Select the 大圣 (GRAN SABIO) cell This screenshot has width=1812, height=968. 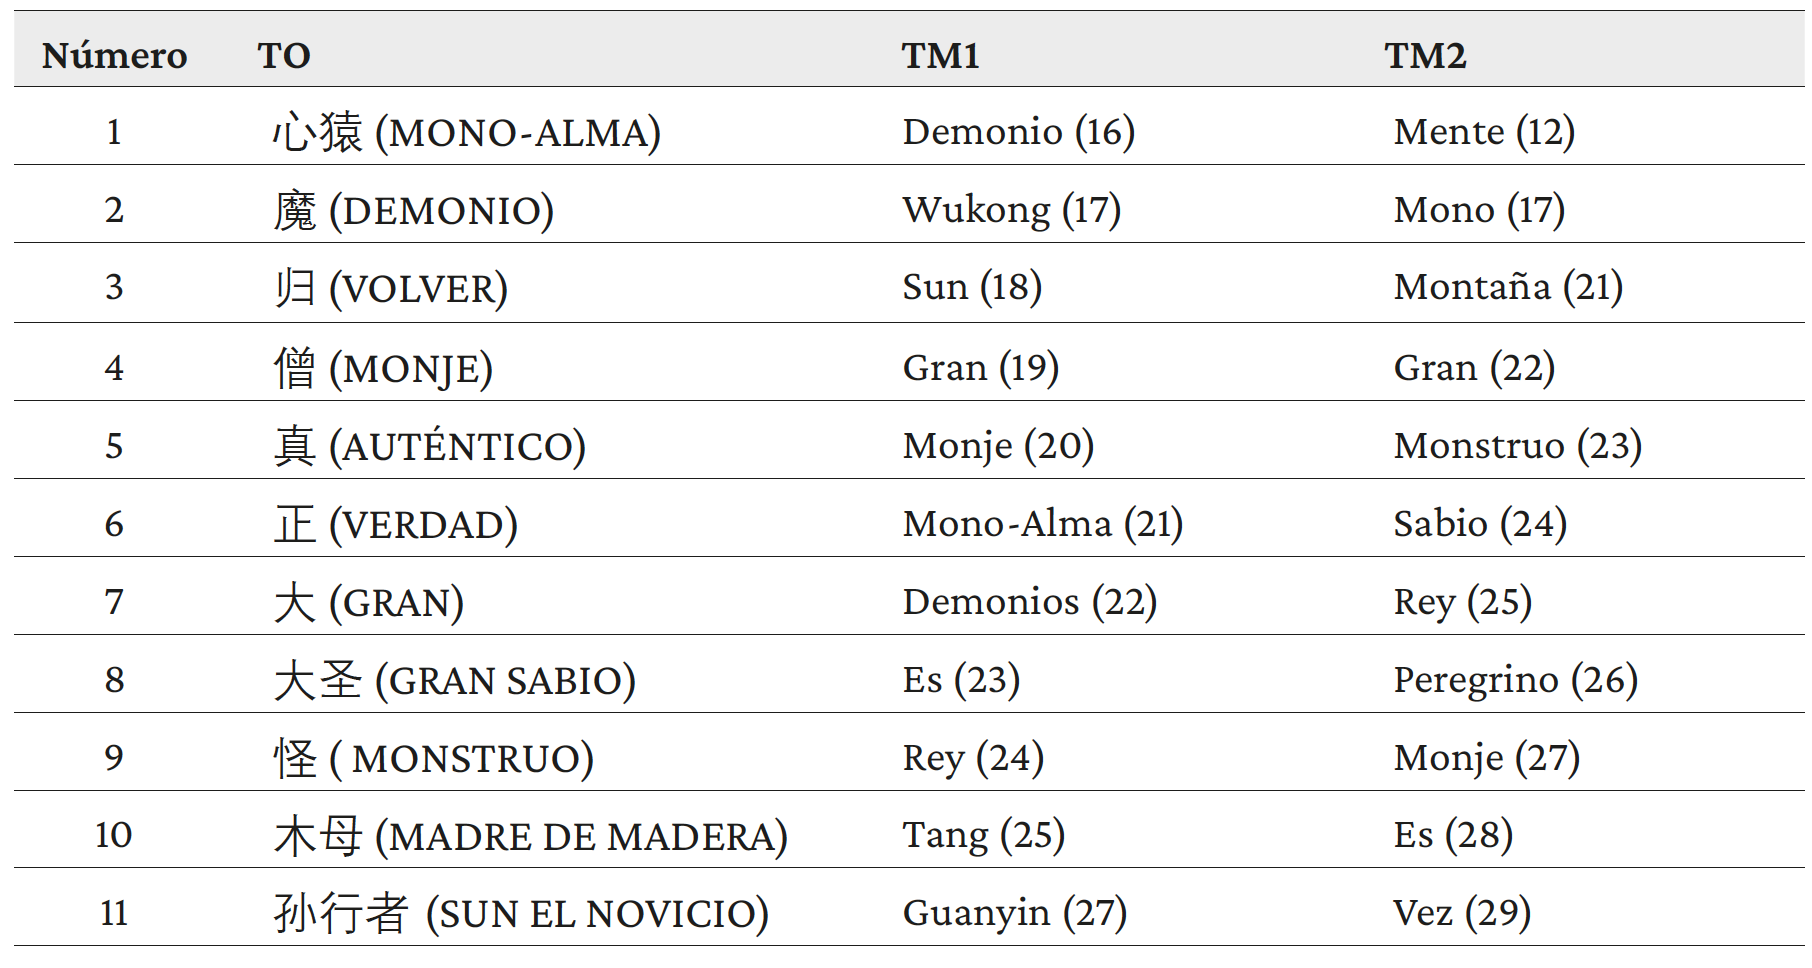pyautogui.click(x=455, y=680)
